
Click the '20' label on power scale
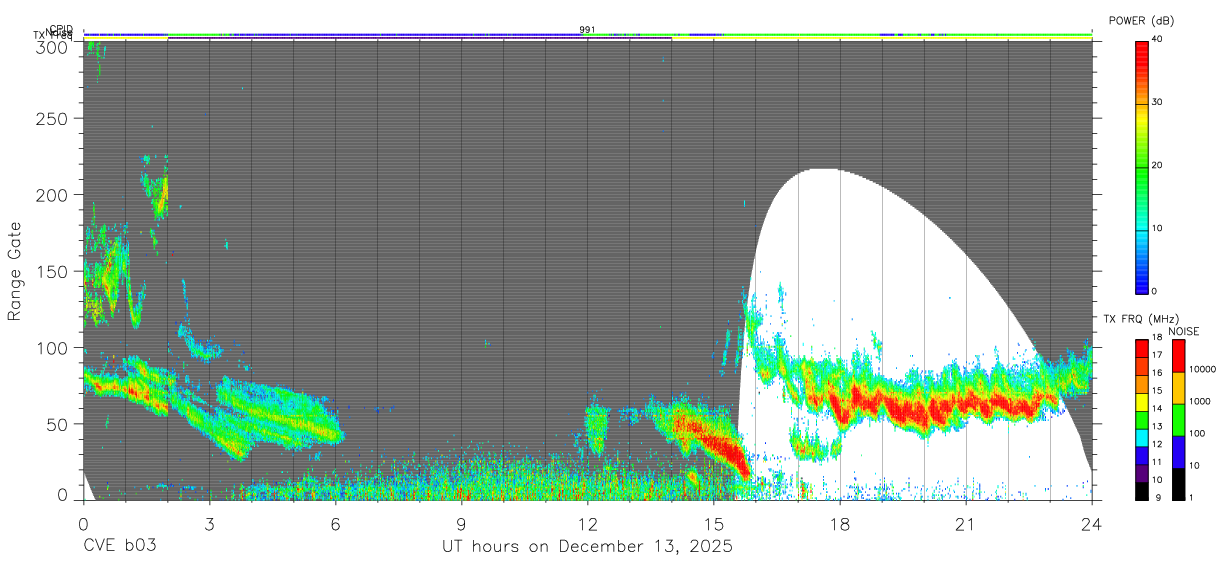[x=1156, y=165]
